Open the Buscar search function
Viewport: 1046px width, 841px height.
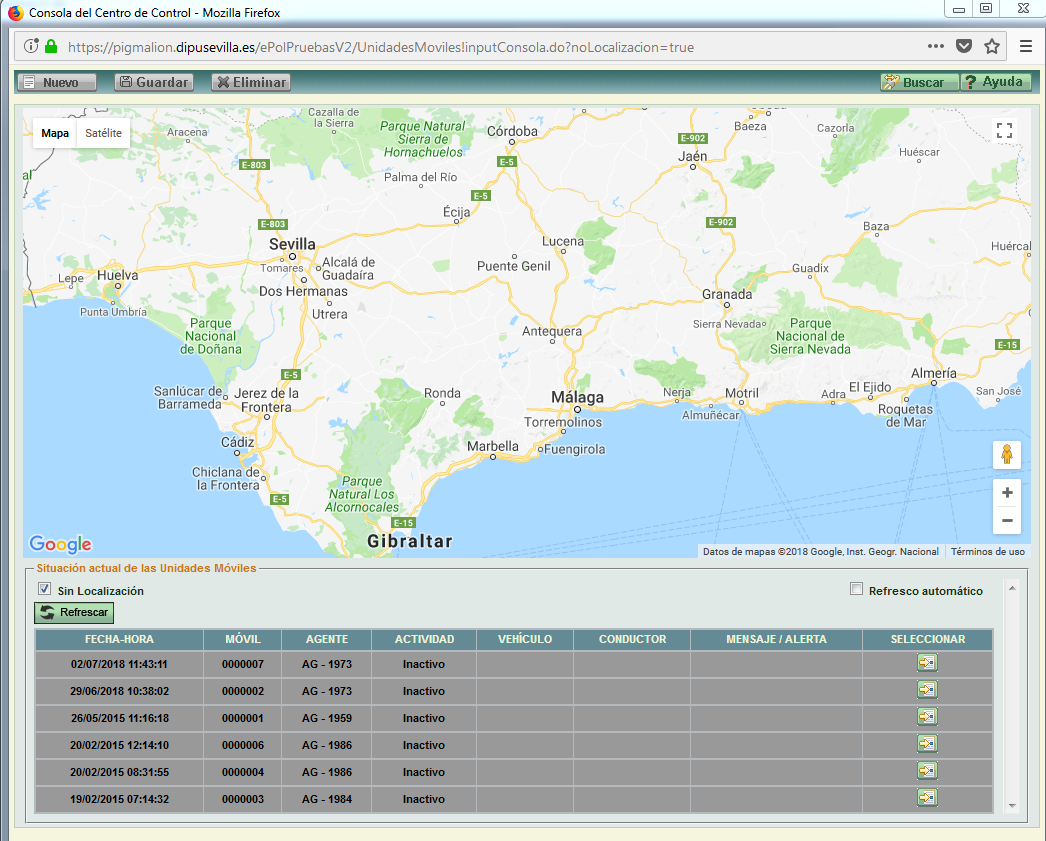tap(918, 83)
